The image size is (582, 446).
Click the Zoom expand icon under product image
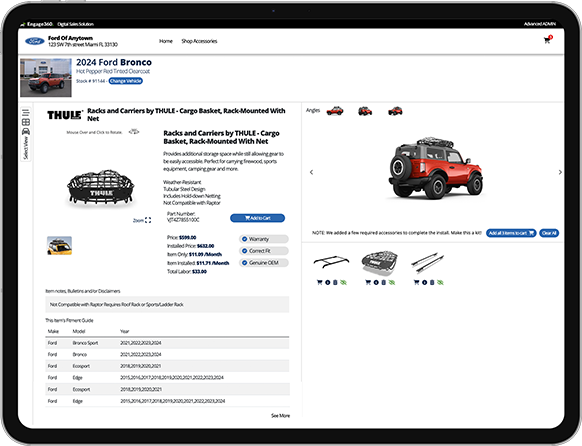(148, 220)
